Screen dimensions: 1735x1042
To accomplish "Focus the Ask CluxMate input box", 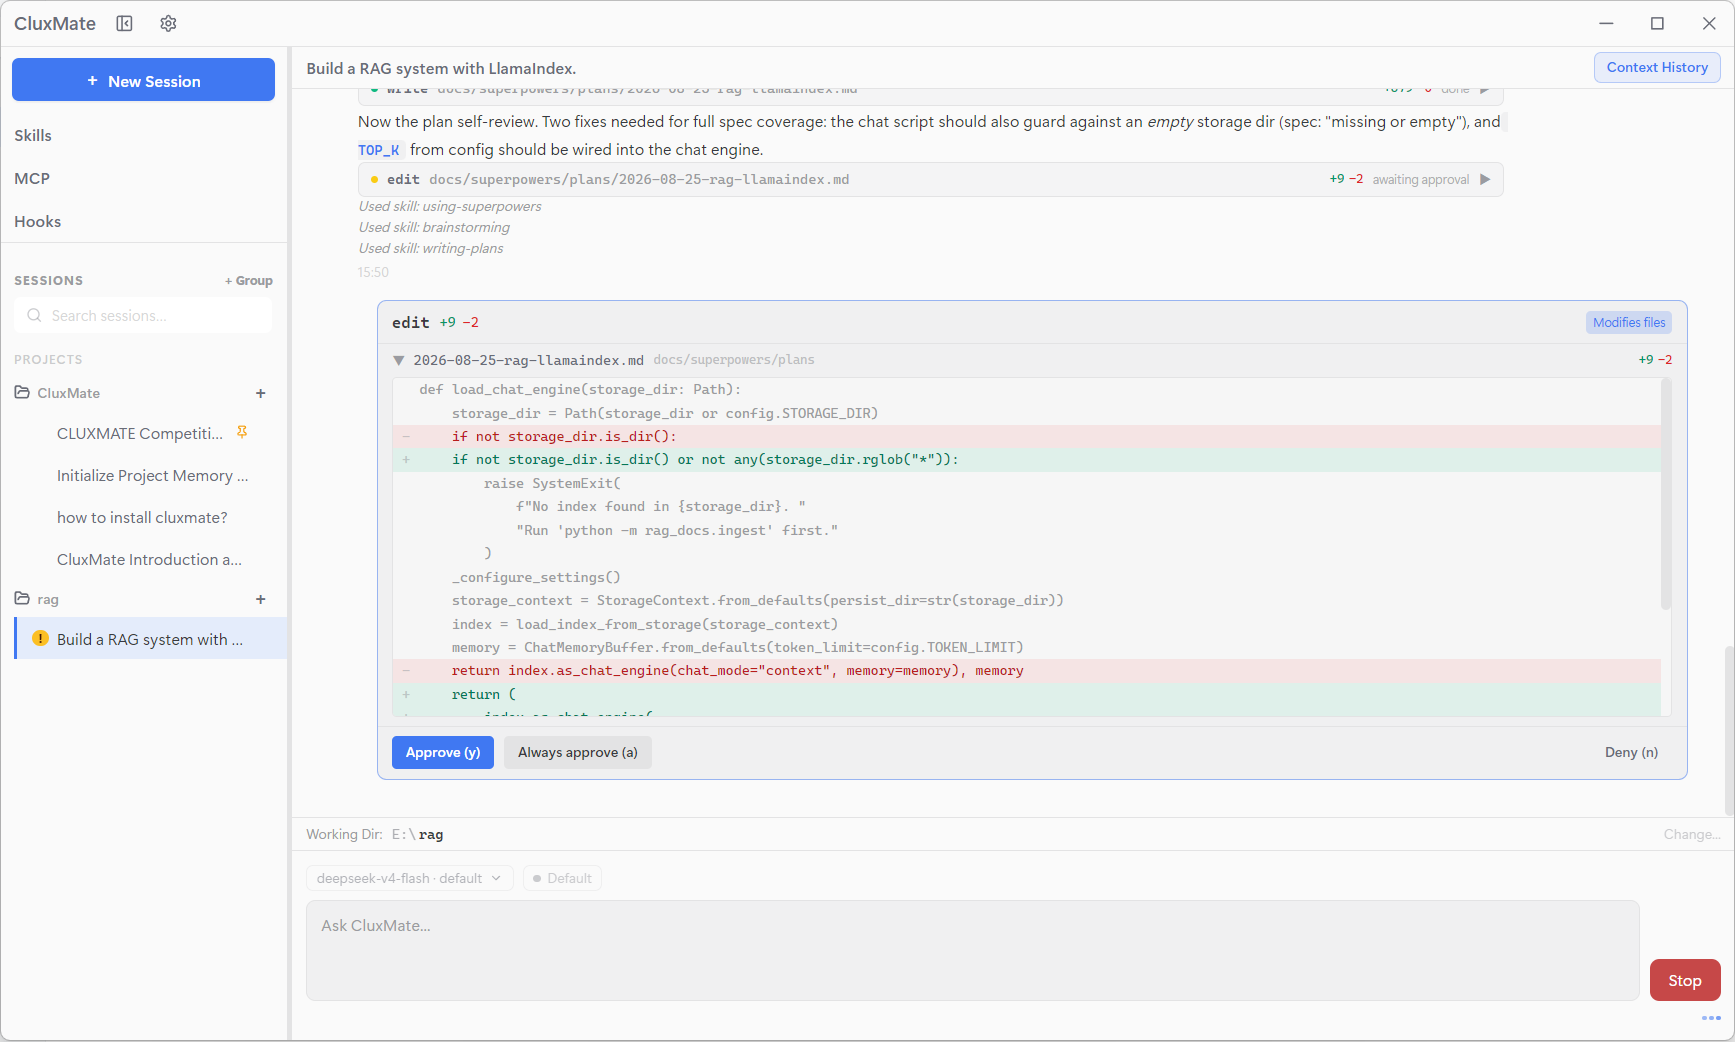I will (972, 950).
